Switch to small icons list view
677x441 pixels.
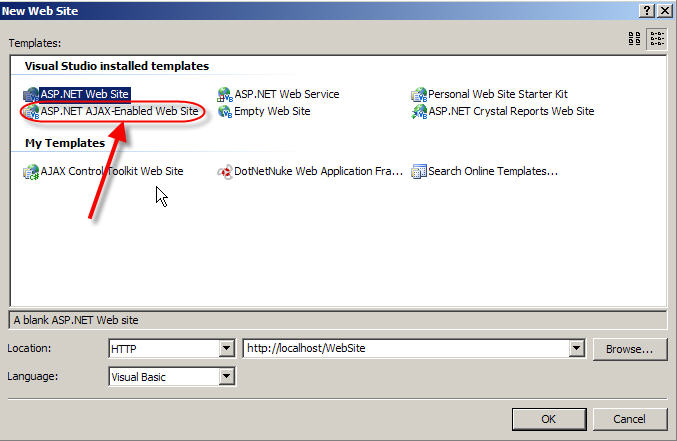pyautogui.click(x=657, y=39)
